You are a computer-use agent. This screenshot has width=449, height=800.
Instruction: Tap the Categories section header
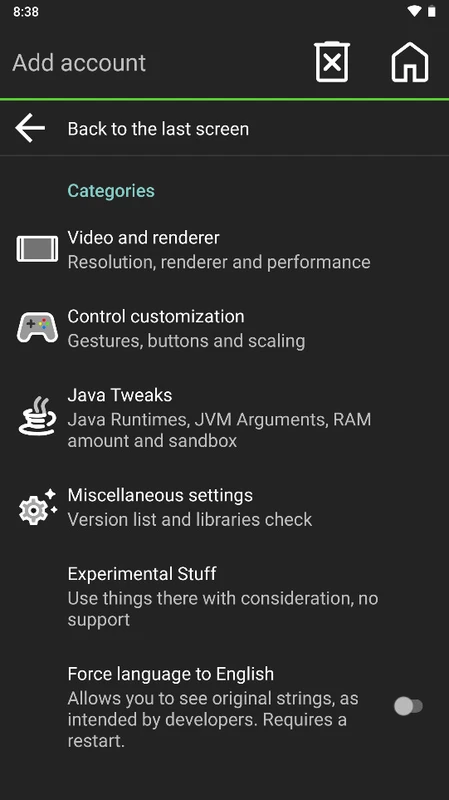111,190
